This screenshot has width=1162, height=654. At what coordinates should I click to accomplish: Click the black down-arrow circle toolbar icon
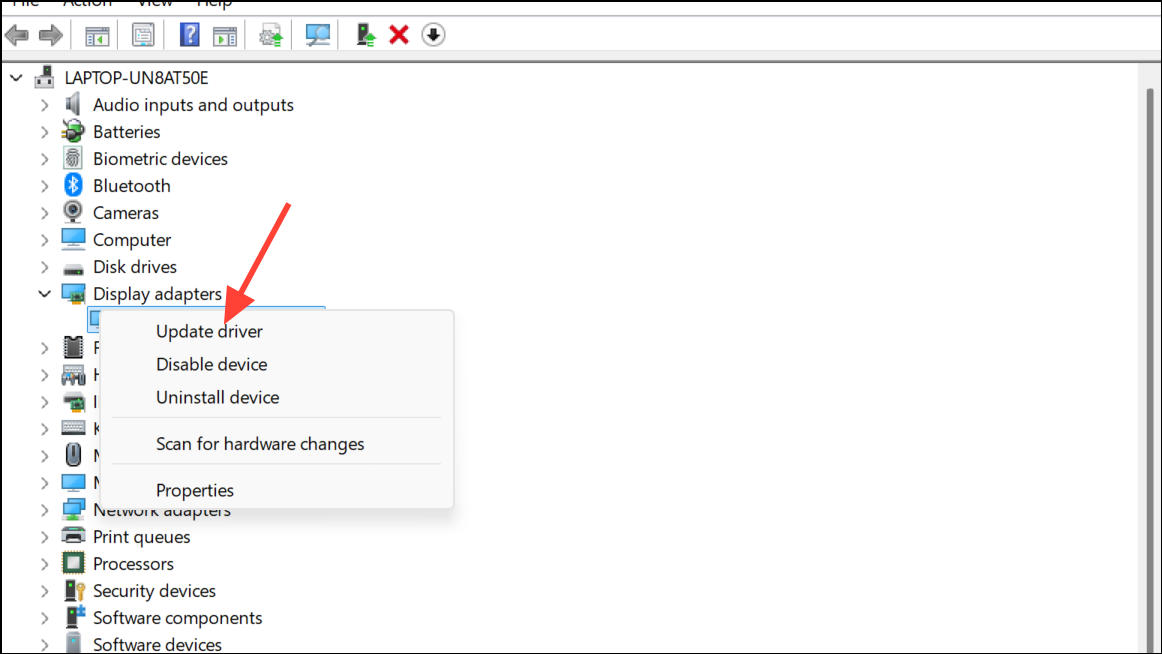[x=433, y=36]
